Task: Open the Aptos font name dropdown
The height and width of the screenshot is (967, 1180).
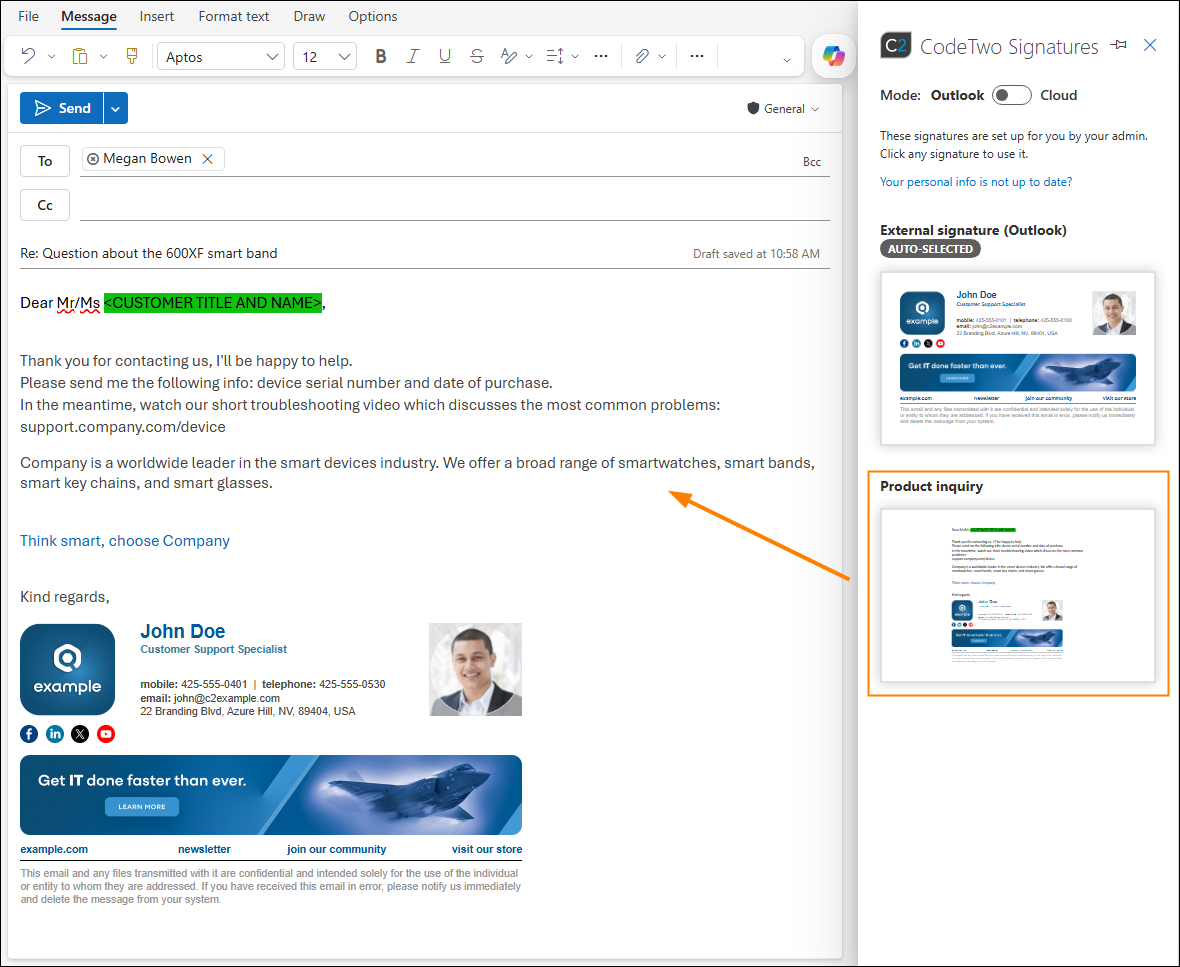Action: (x=220, y=56)
